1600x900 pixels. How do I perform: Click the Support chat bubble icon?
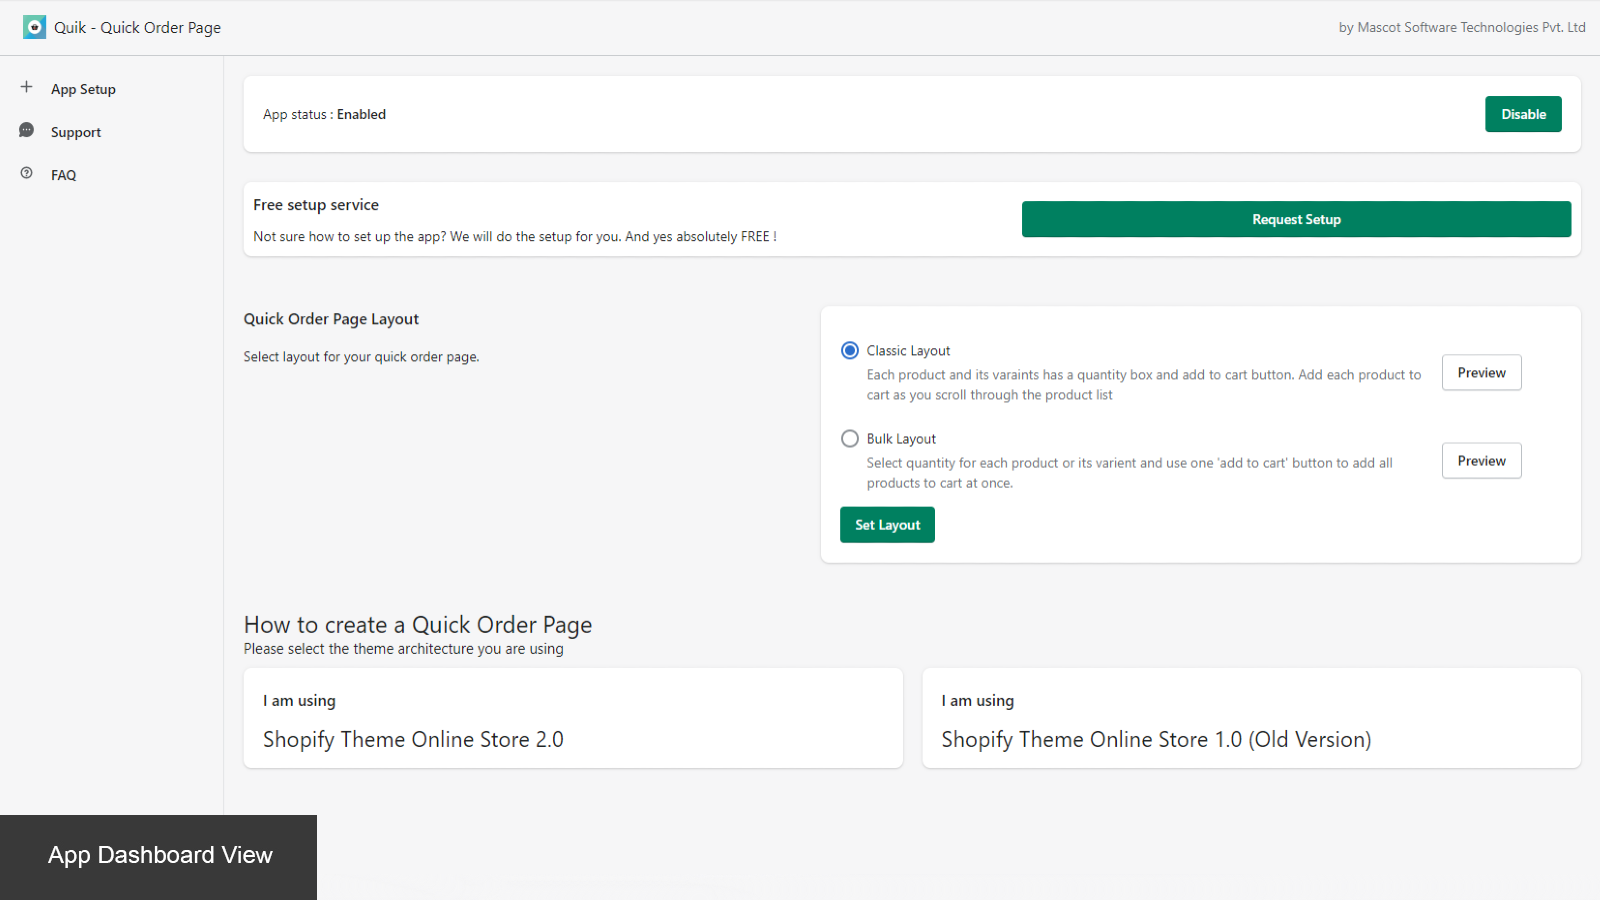tap(27, 131)
